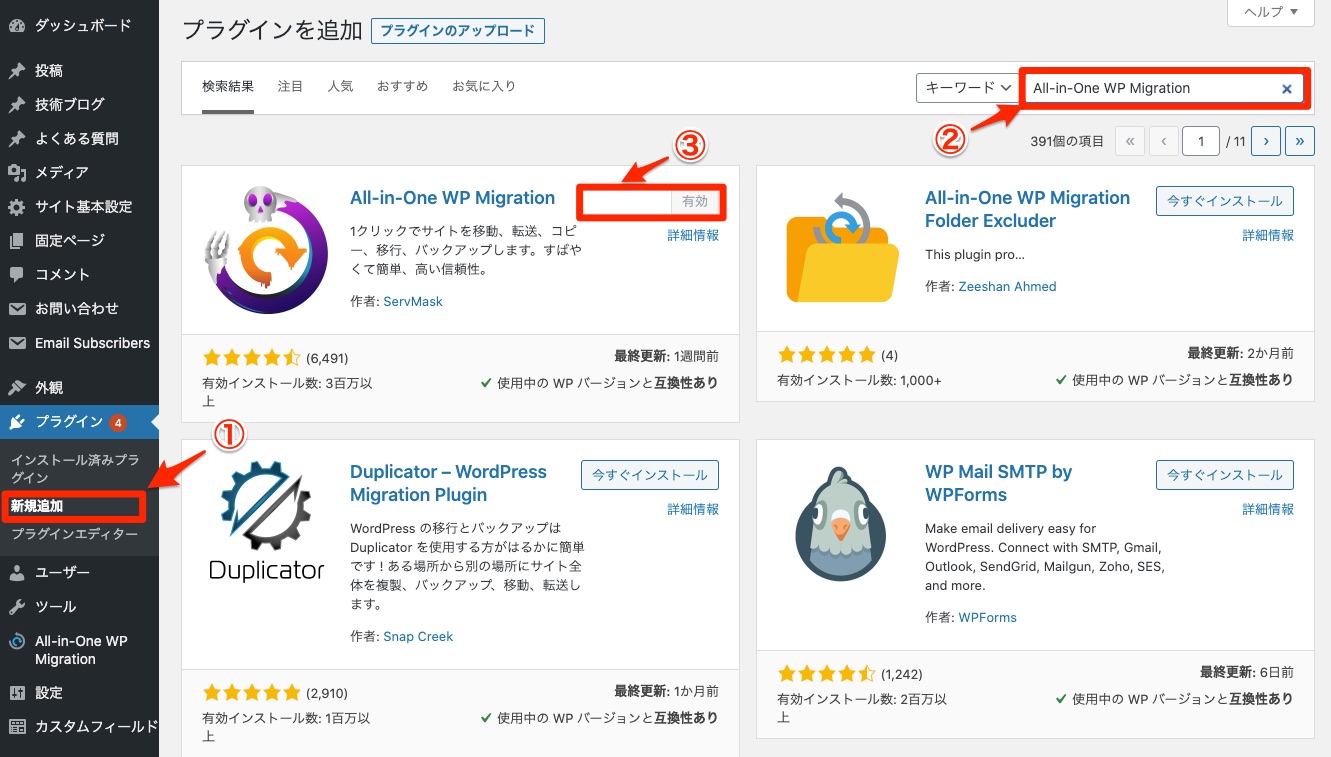Viewport: 1331px width, 757px height.
Task: Open author WPForms link
Action: coord(987,618)
